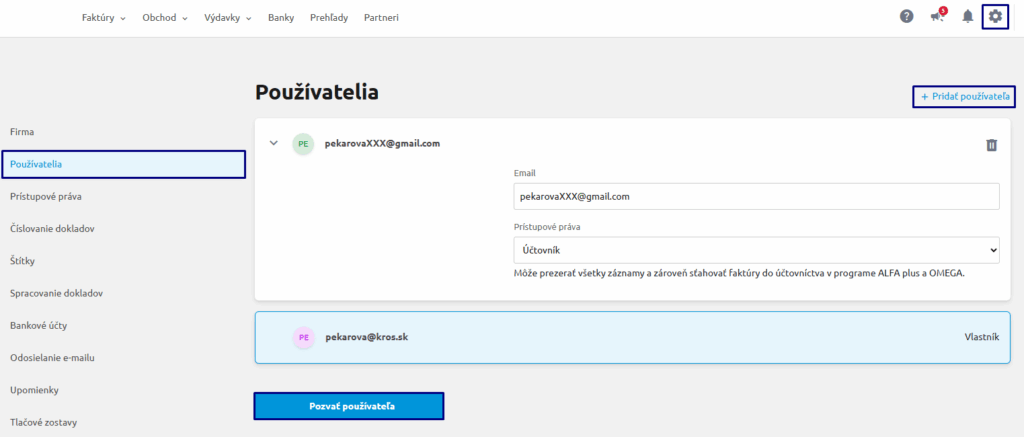Delete user pekarovaXXX@gmail.com with trash icon
The height and width of the screenshot is (437, 1024).
[991, 145]
